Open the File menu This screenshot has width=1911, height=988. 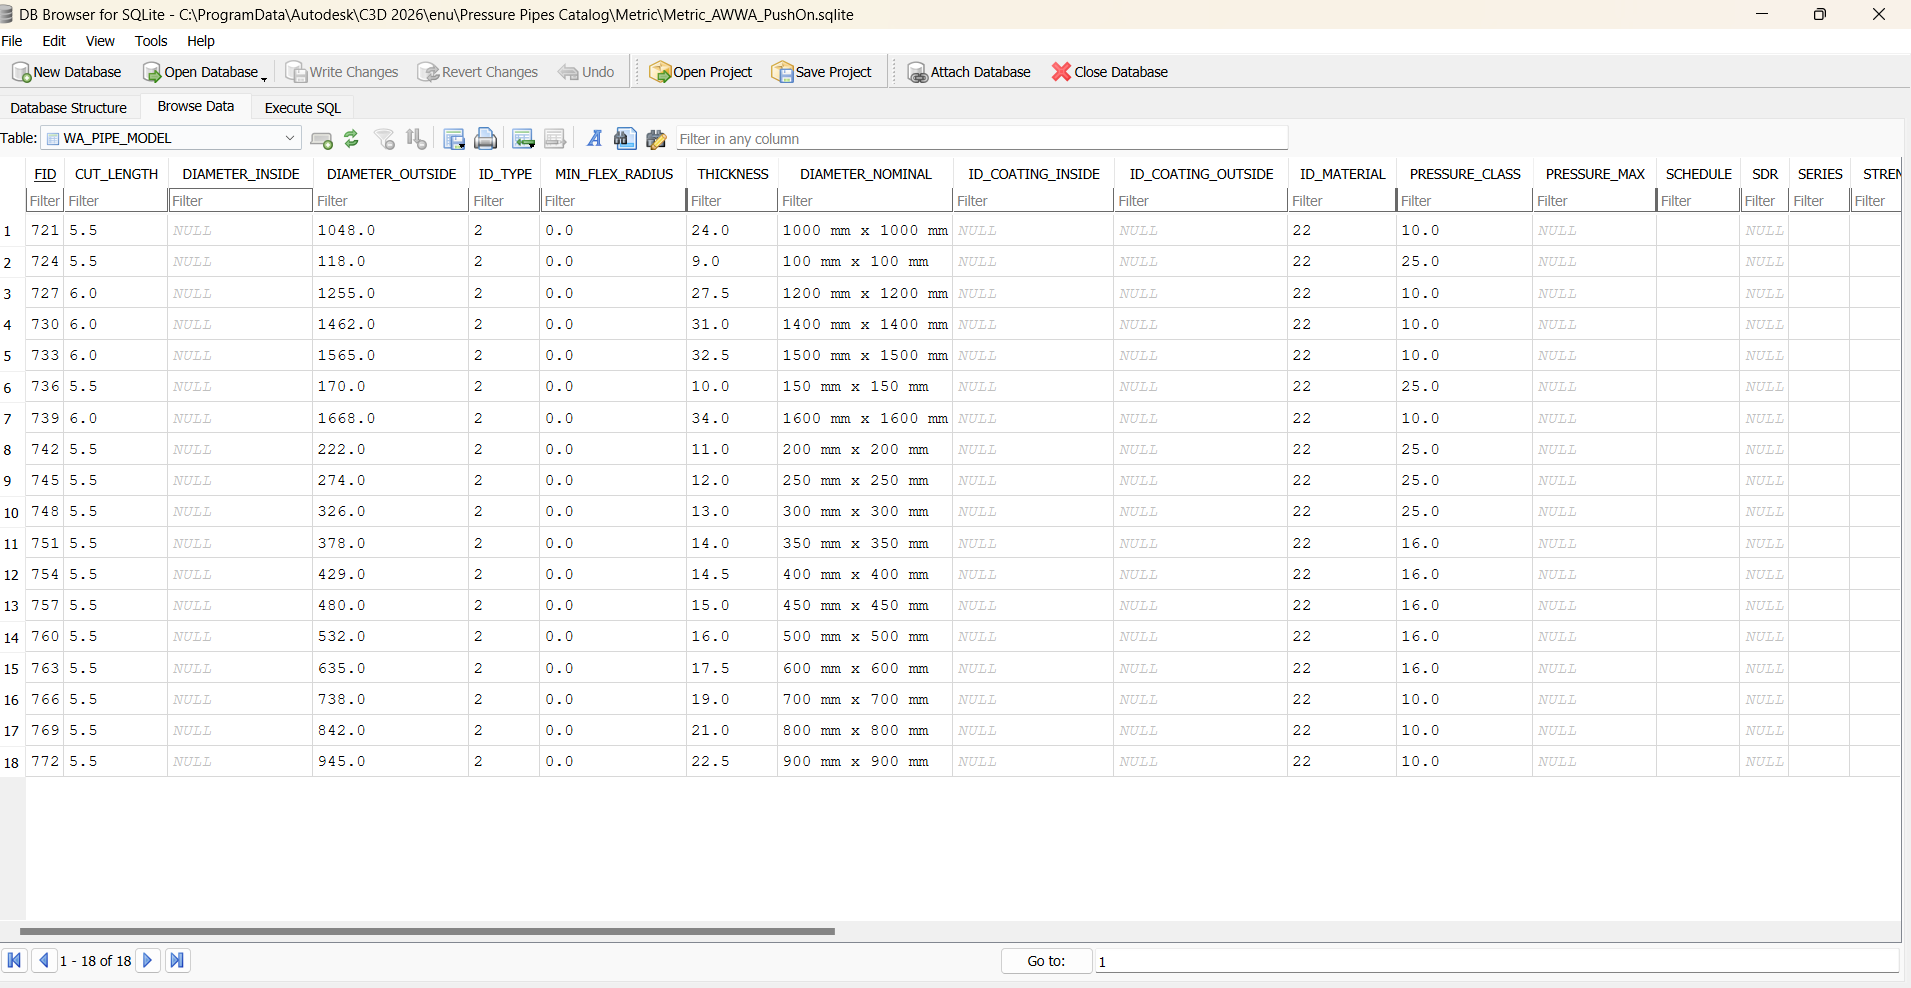click(x=12, y=41)
